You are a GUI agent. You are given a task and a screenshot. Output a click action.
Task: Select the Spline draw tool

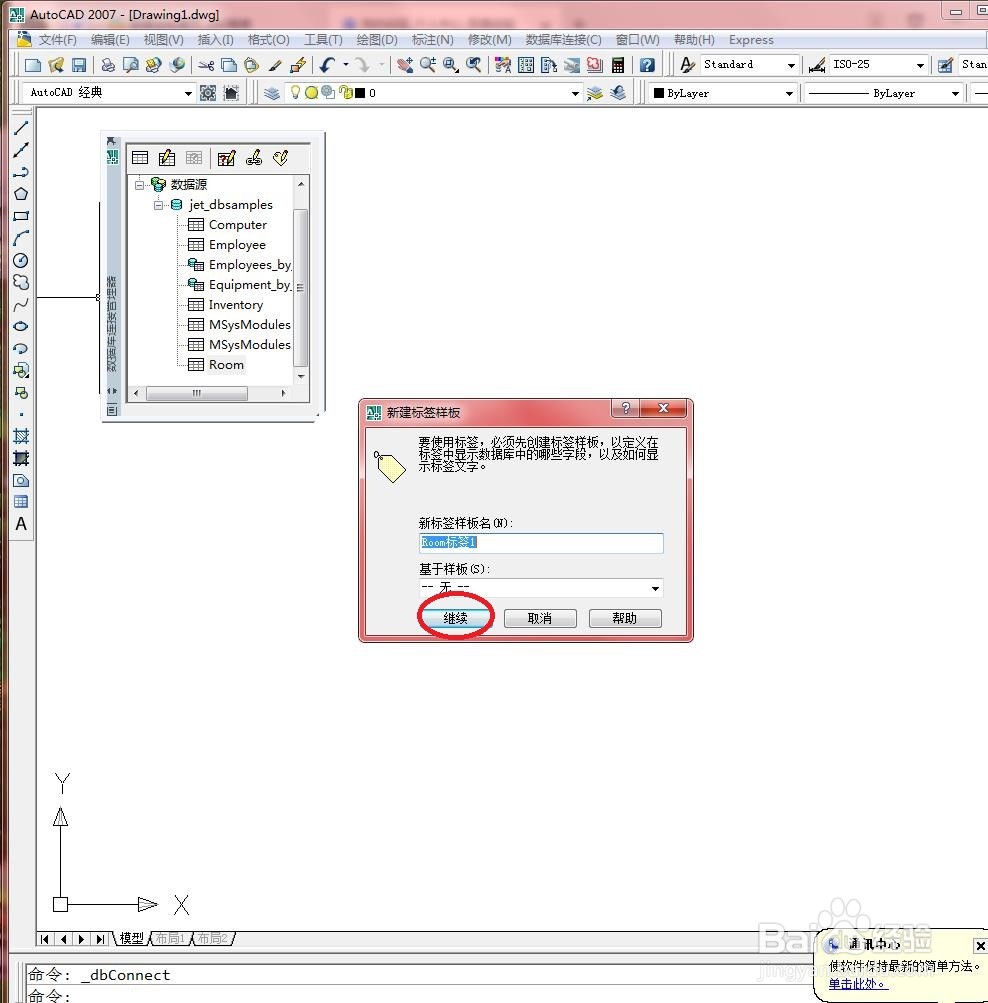[x=20, y=304]
